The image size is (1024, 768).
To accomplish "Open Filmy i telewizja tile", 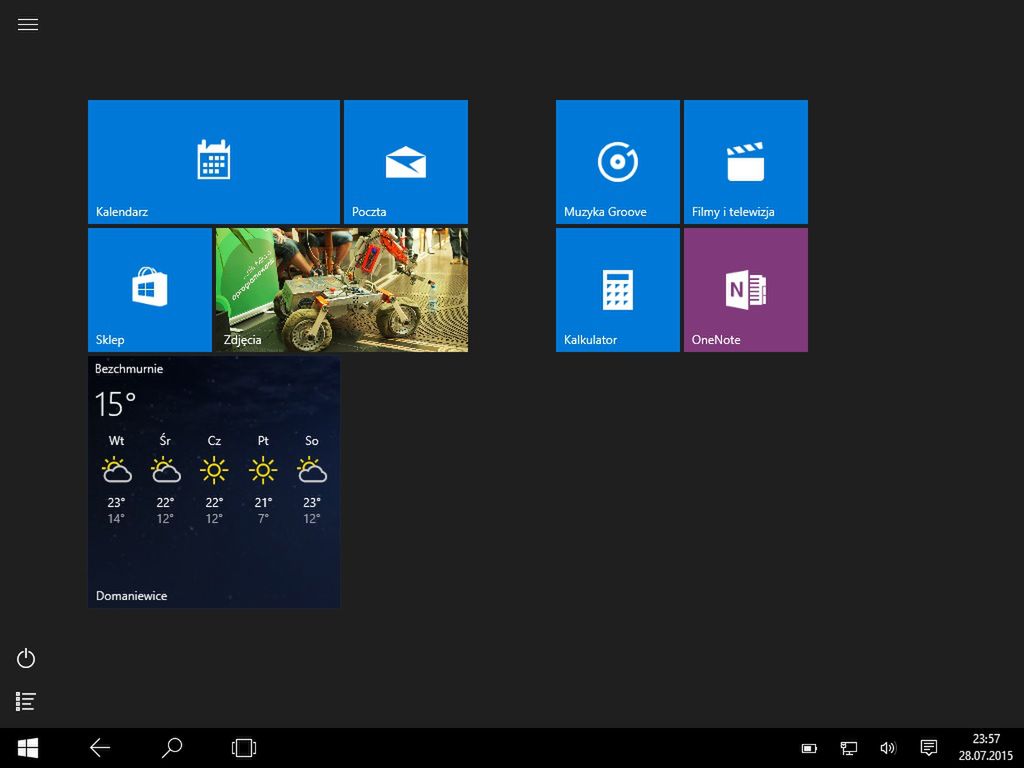I will coord(745,161).
